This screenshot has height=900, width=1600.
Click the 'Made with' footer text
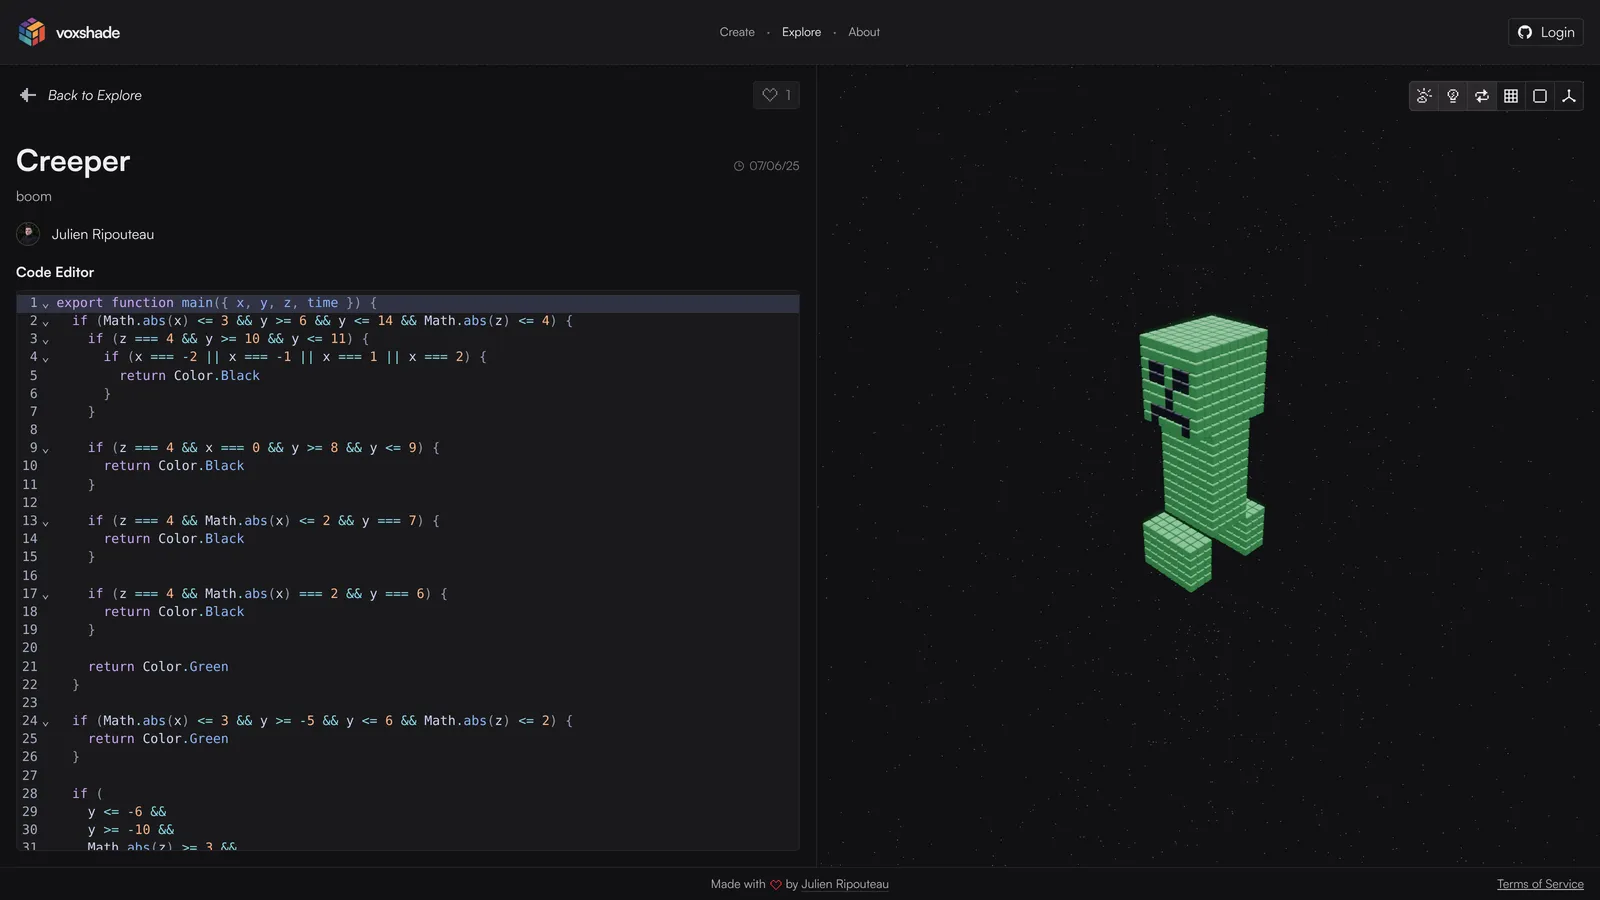click(738, 884)
